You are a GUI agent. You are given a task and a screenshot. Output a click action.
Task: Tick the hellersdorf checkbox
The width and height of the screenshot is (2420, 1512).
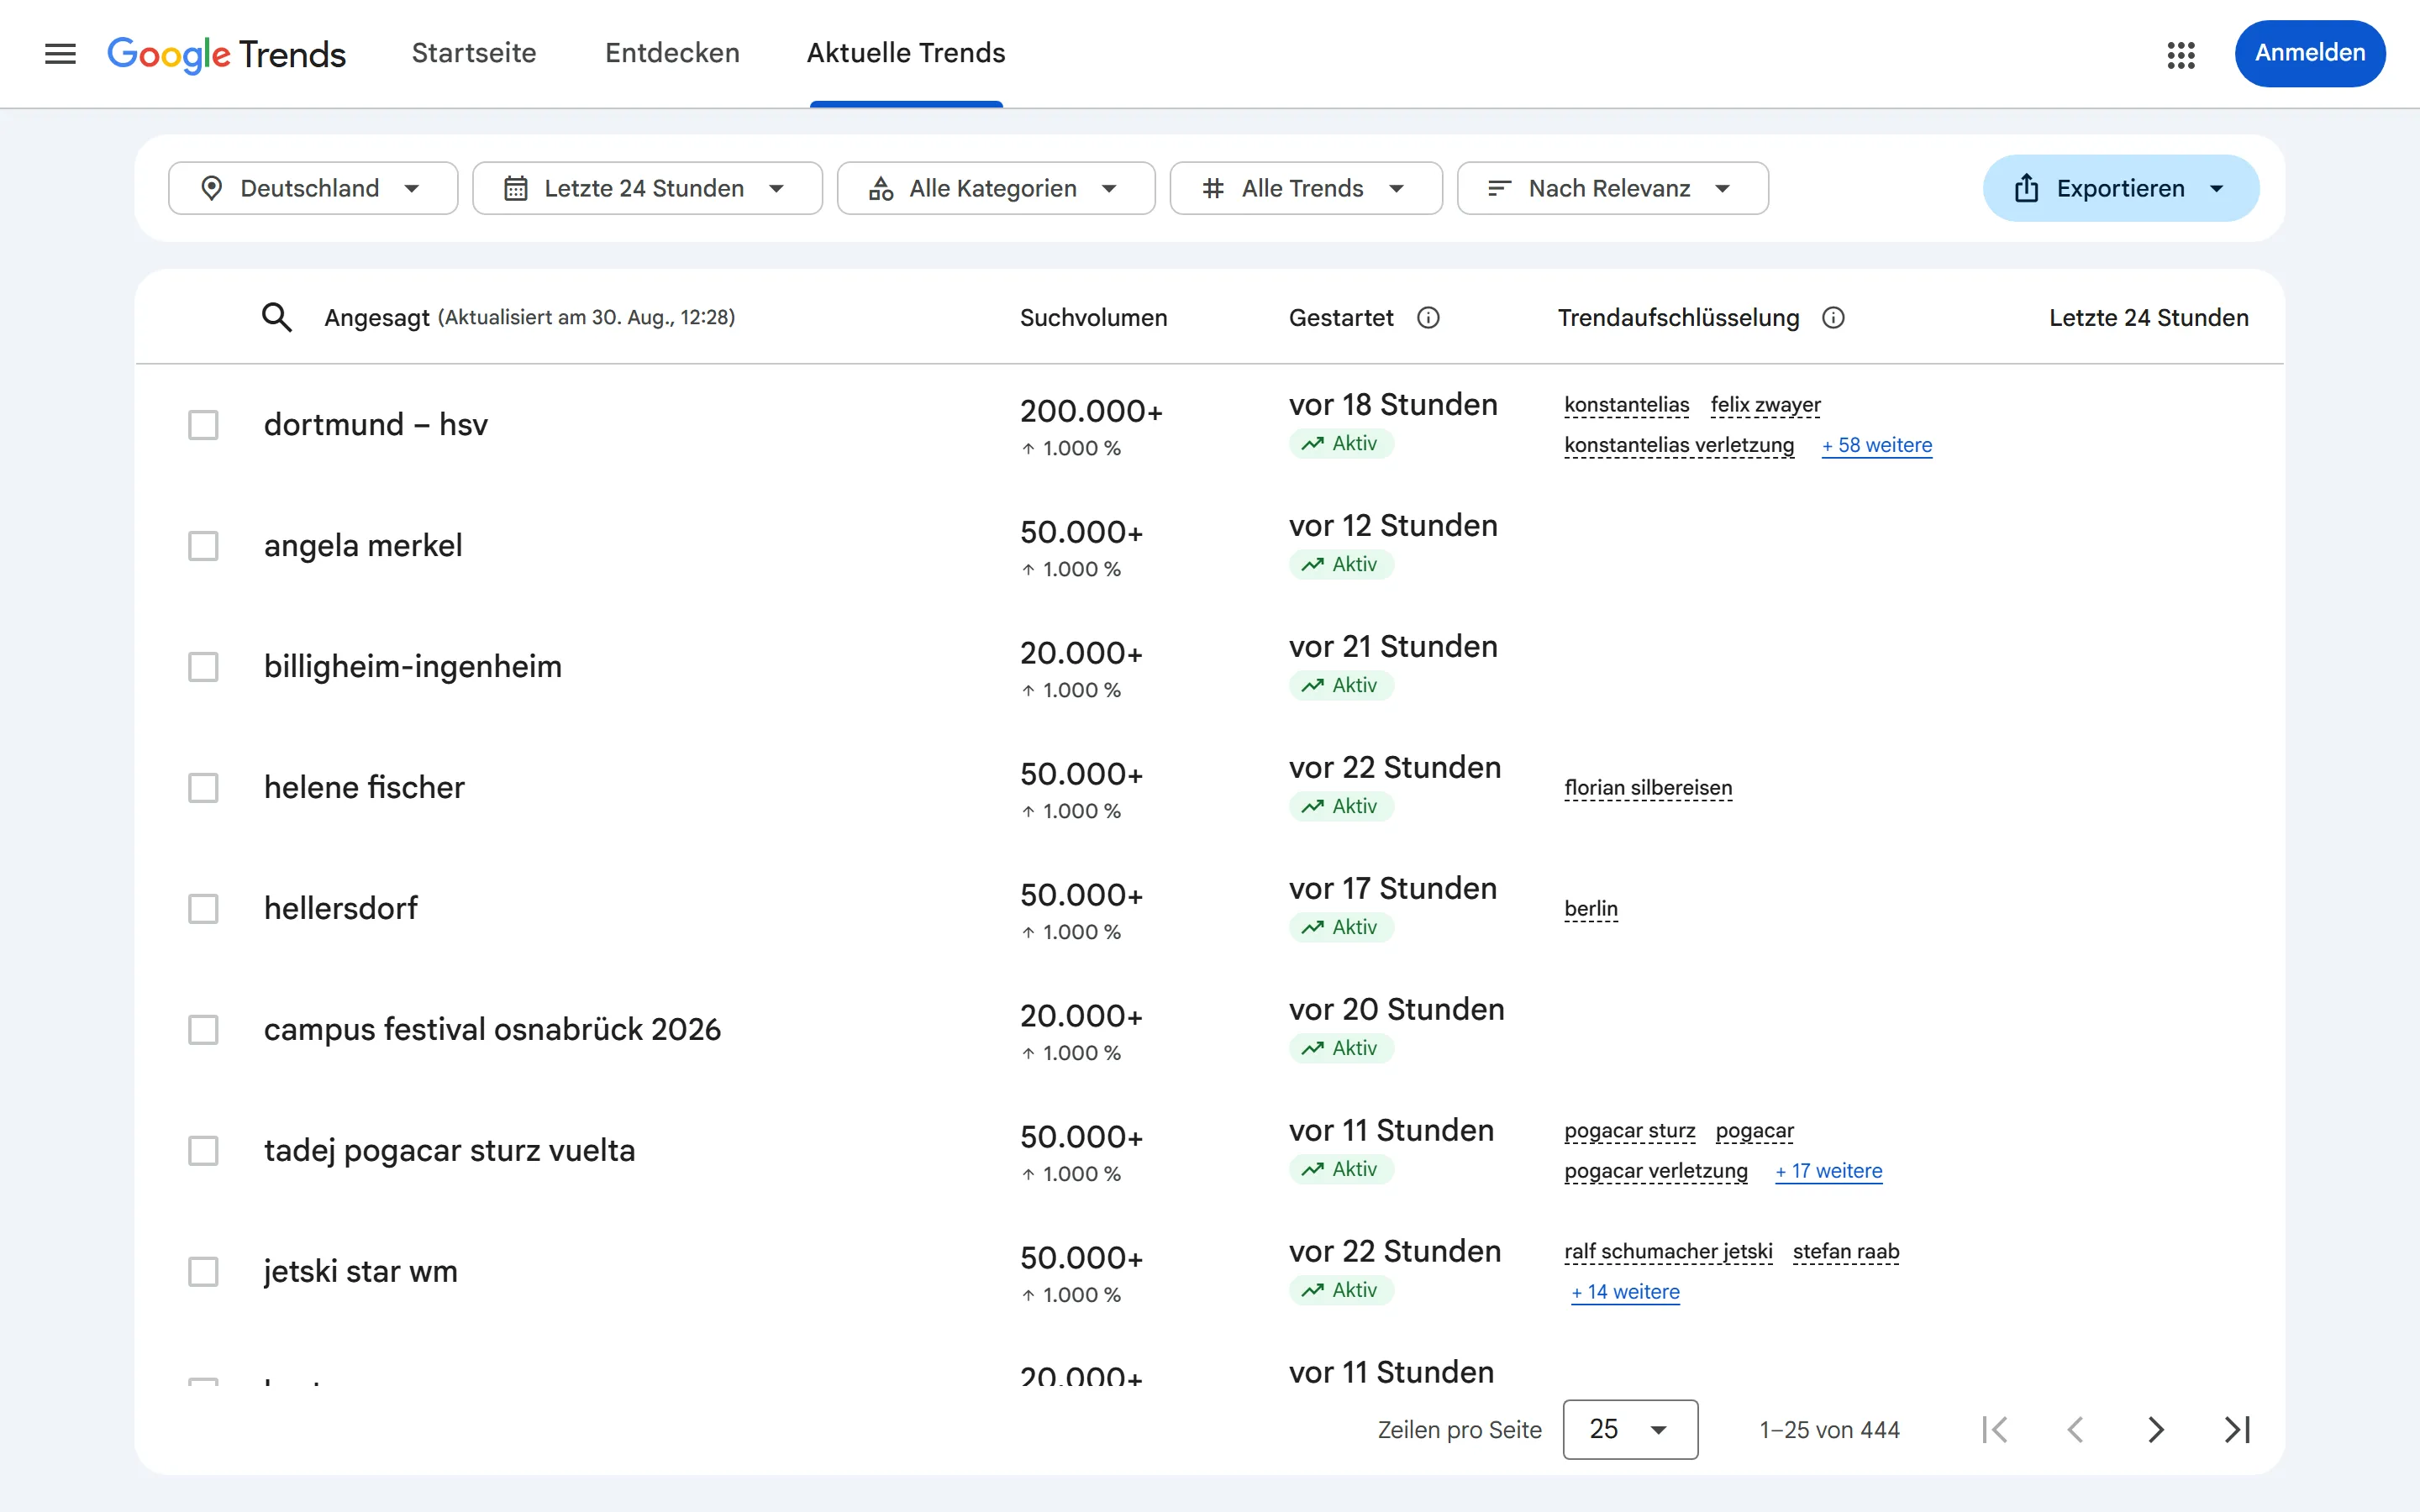tap(203, 909)
